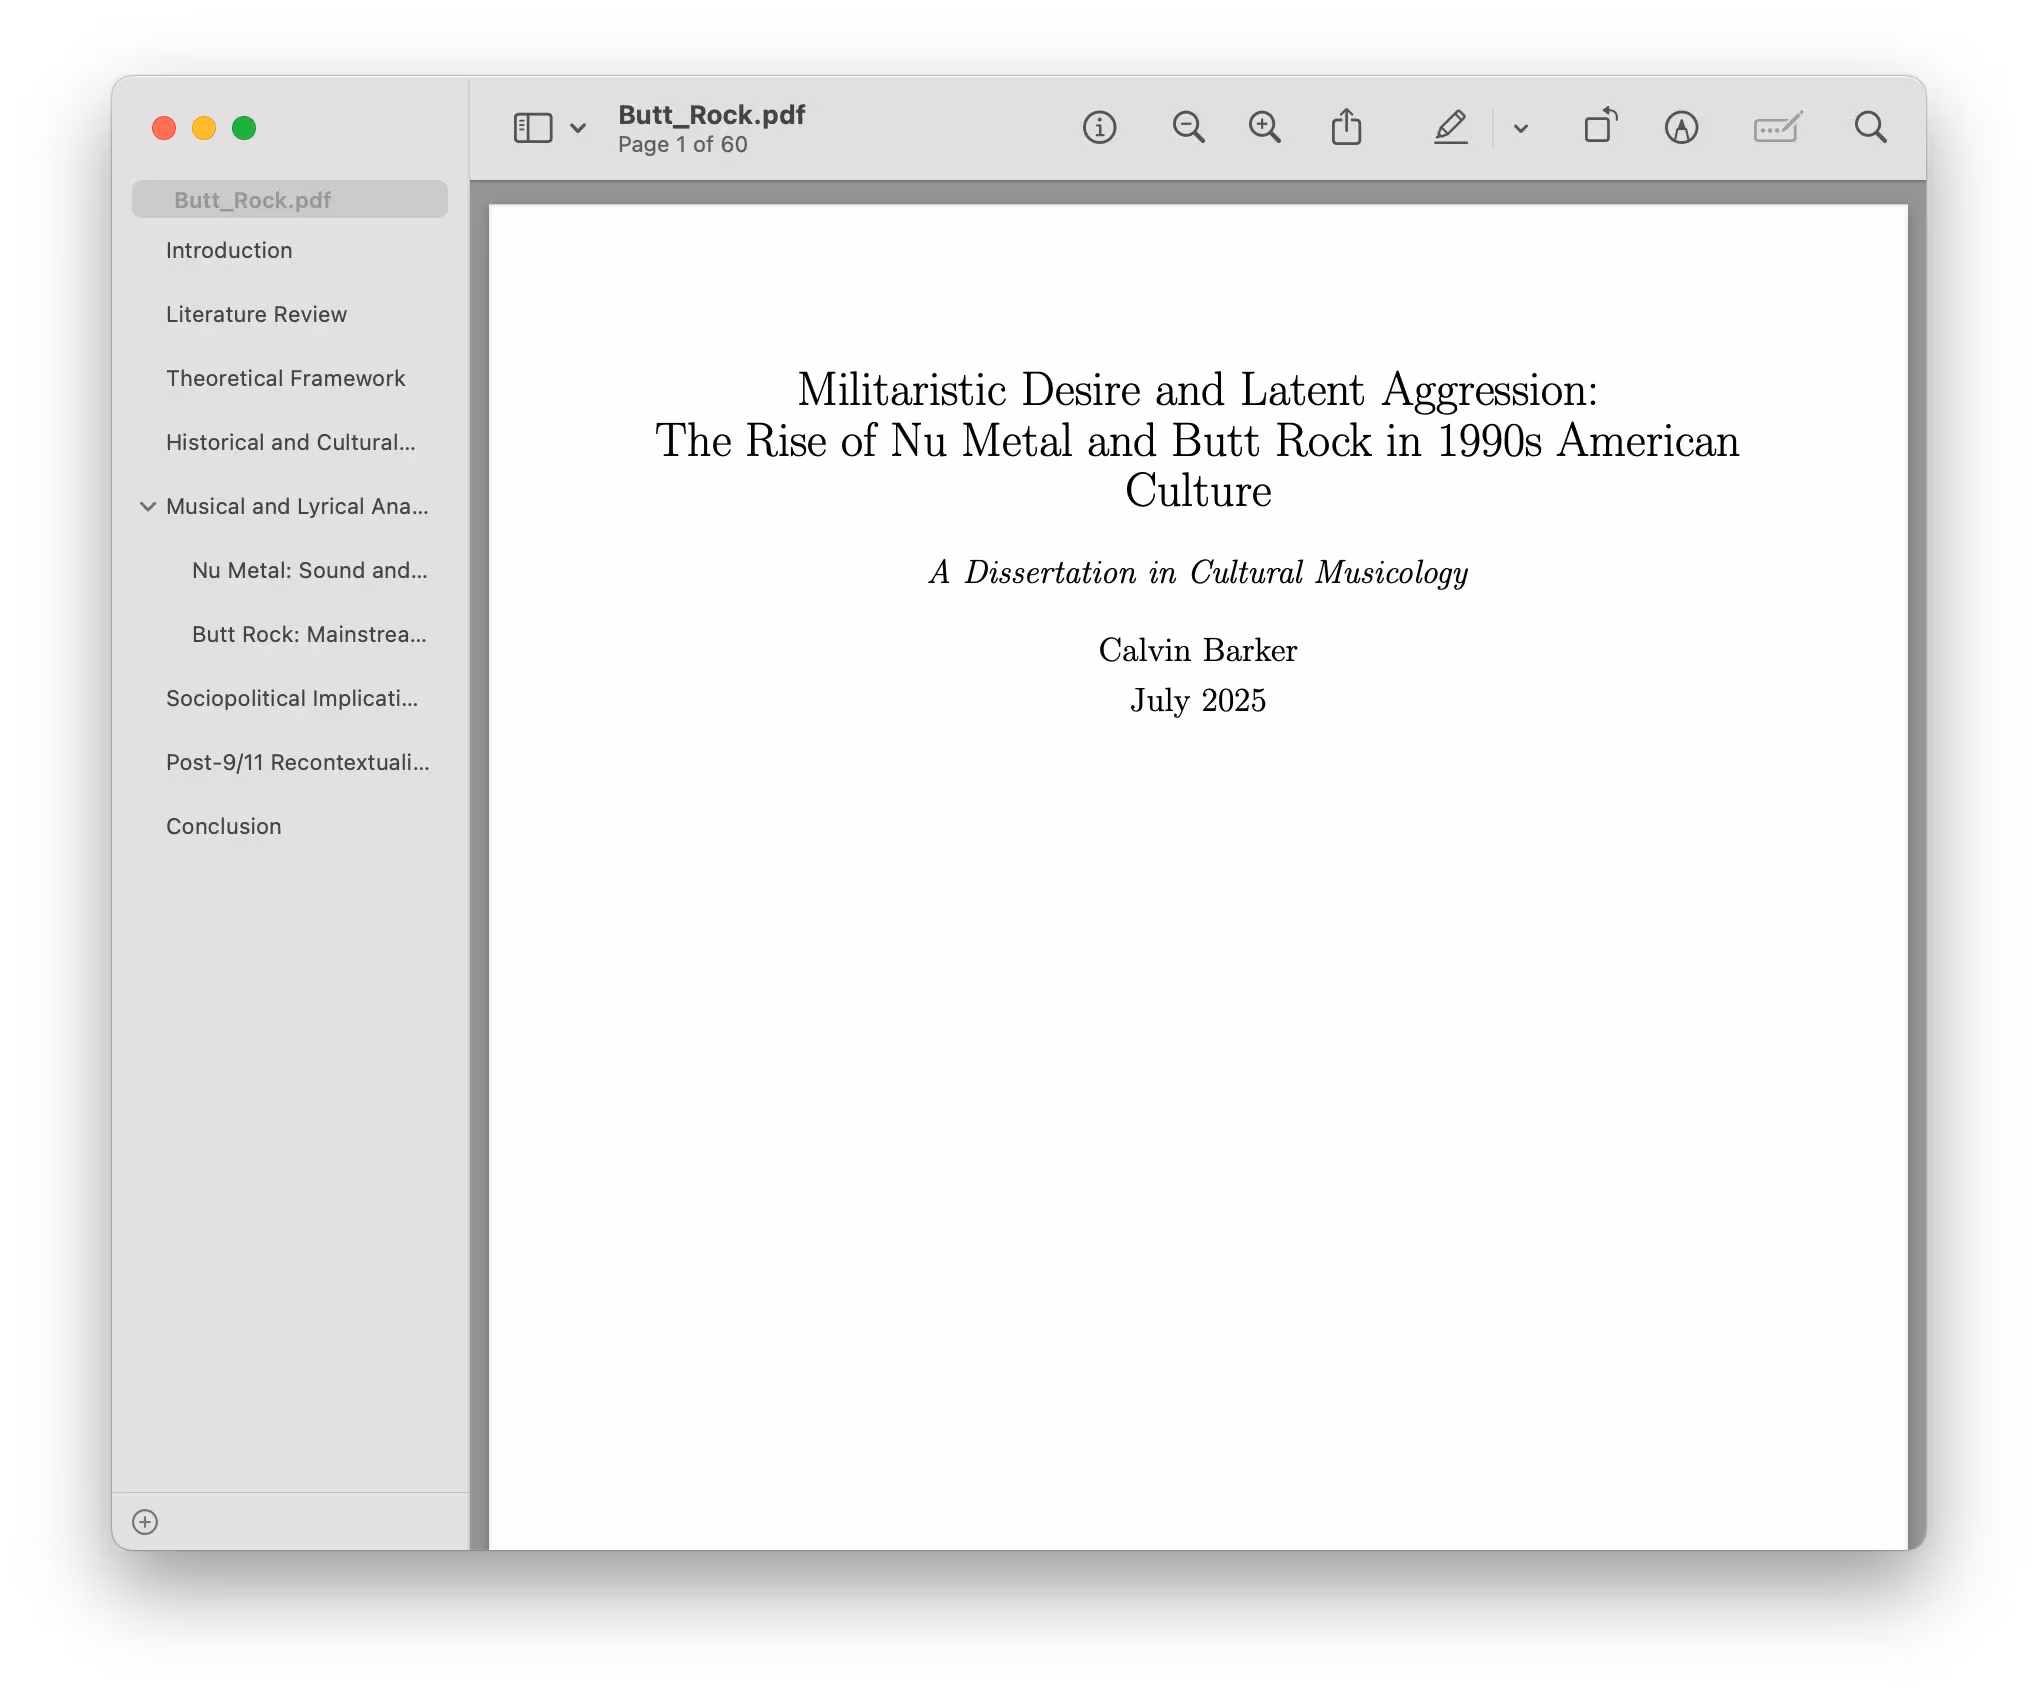Click the add annotation plus button
Image resolution: width=2038 pixels, height=1698 pixels.
click(x=144, y=1522)
